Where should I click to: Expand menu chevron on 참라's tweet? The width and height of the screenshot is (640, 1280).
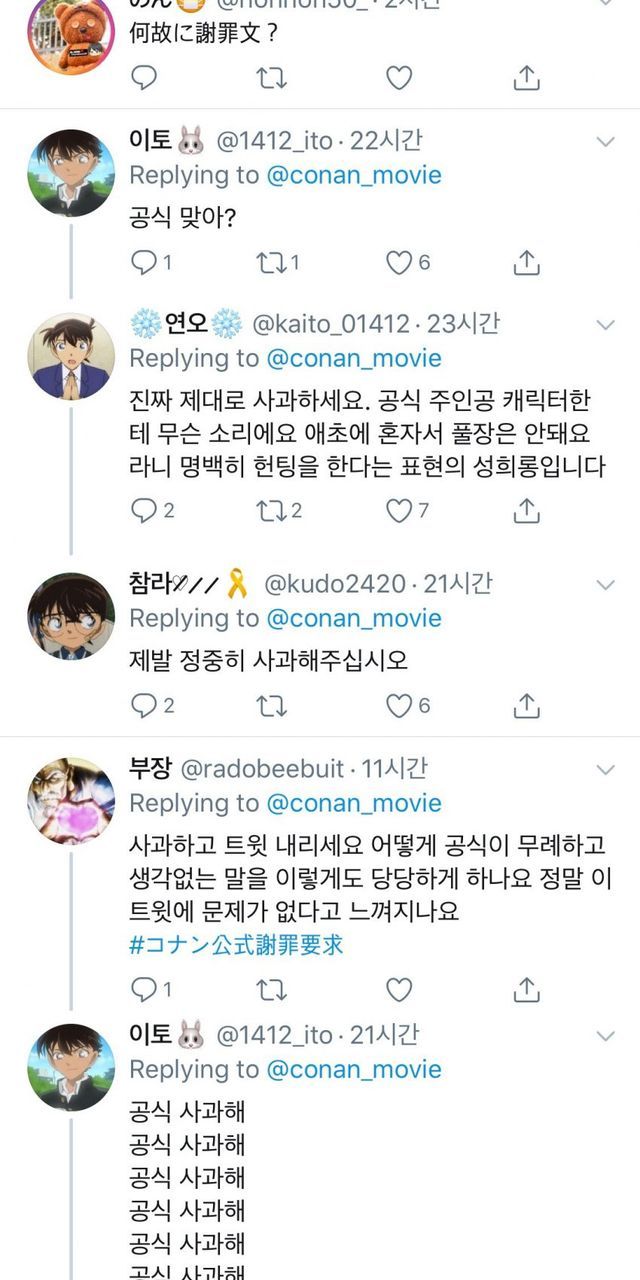(606, 585)
